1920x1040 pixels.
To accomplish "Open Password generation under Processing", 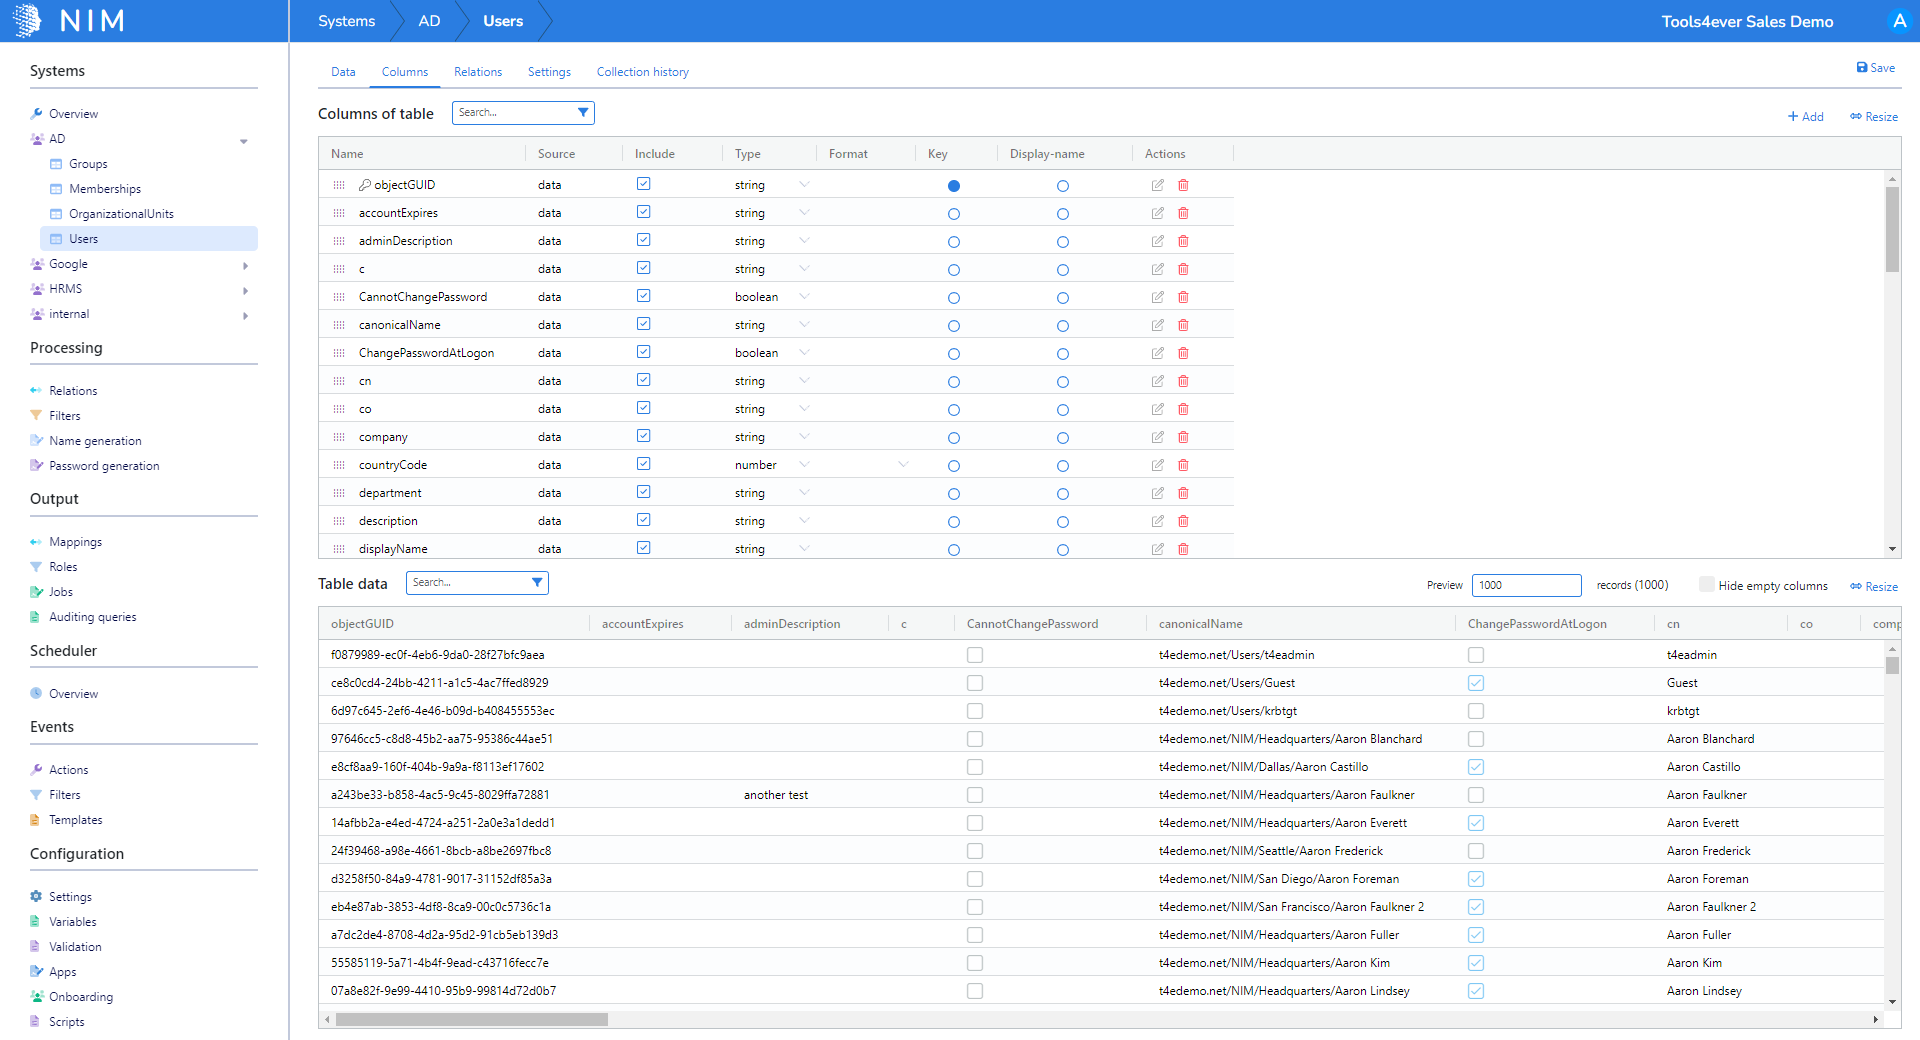I will [104, 465].
